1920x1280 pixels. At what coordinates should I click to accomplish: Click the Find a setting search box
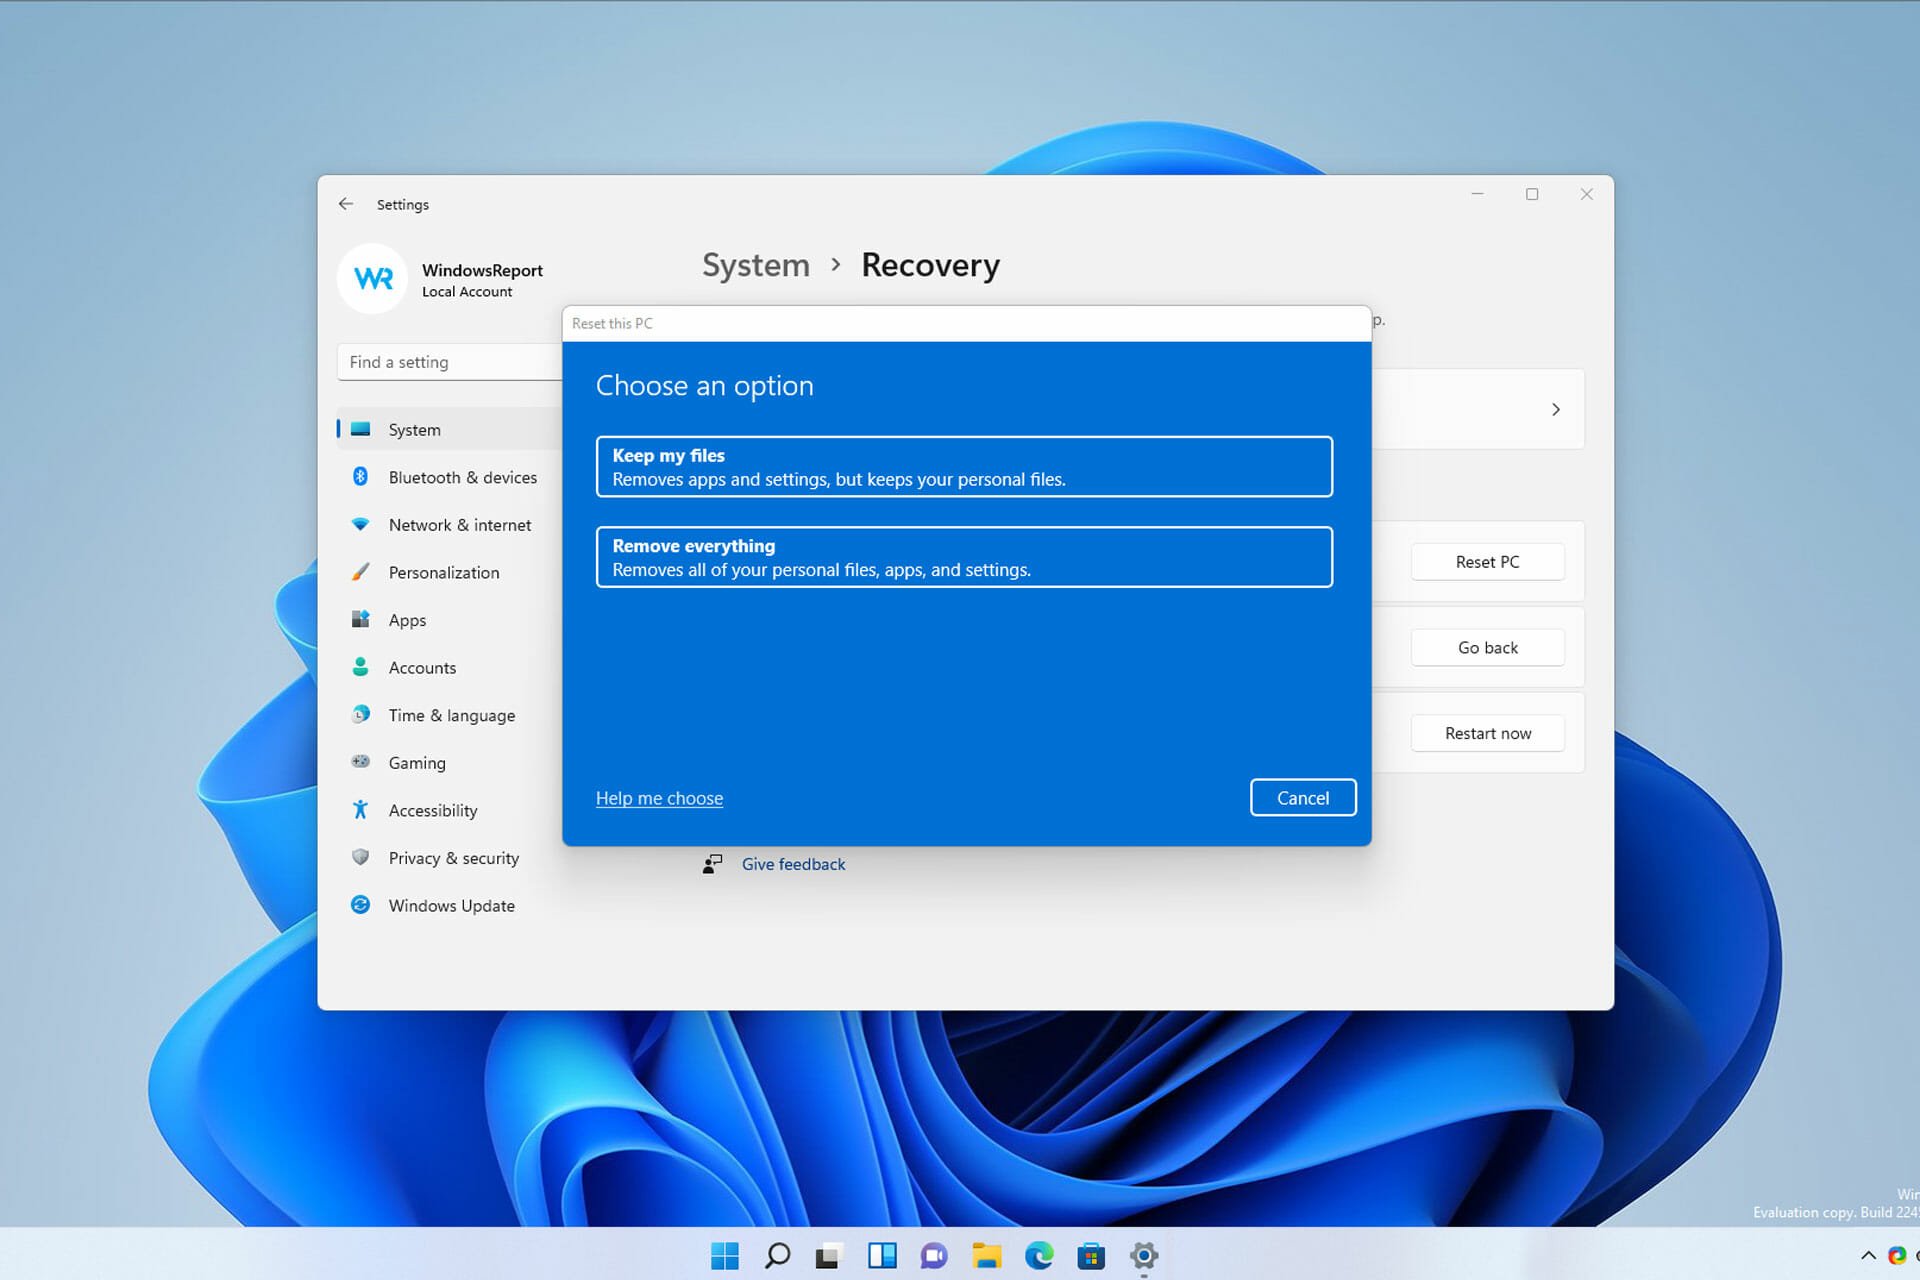coord(430,361)
